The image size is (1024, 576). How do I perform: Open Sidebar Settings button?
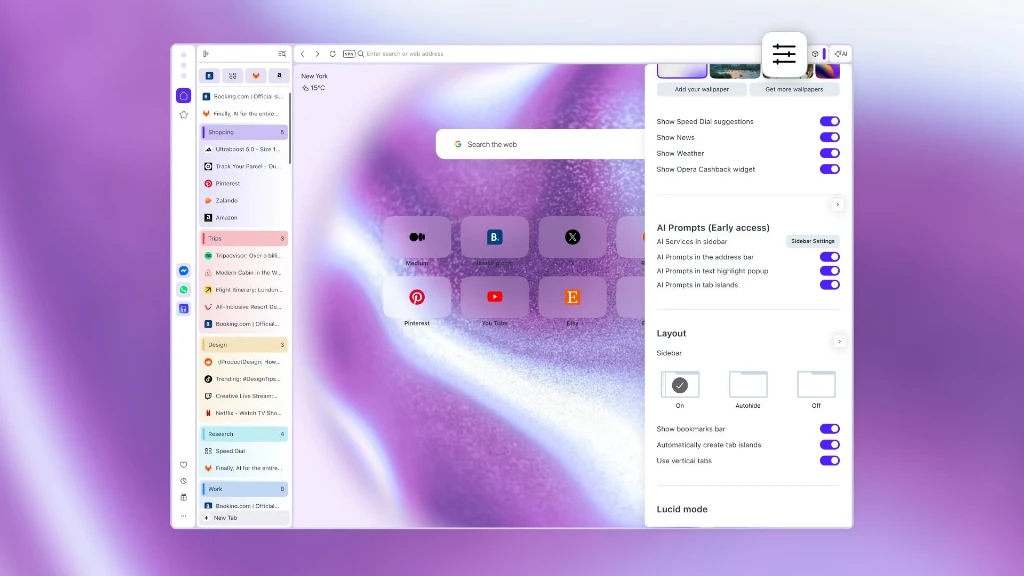(812, 242)
